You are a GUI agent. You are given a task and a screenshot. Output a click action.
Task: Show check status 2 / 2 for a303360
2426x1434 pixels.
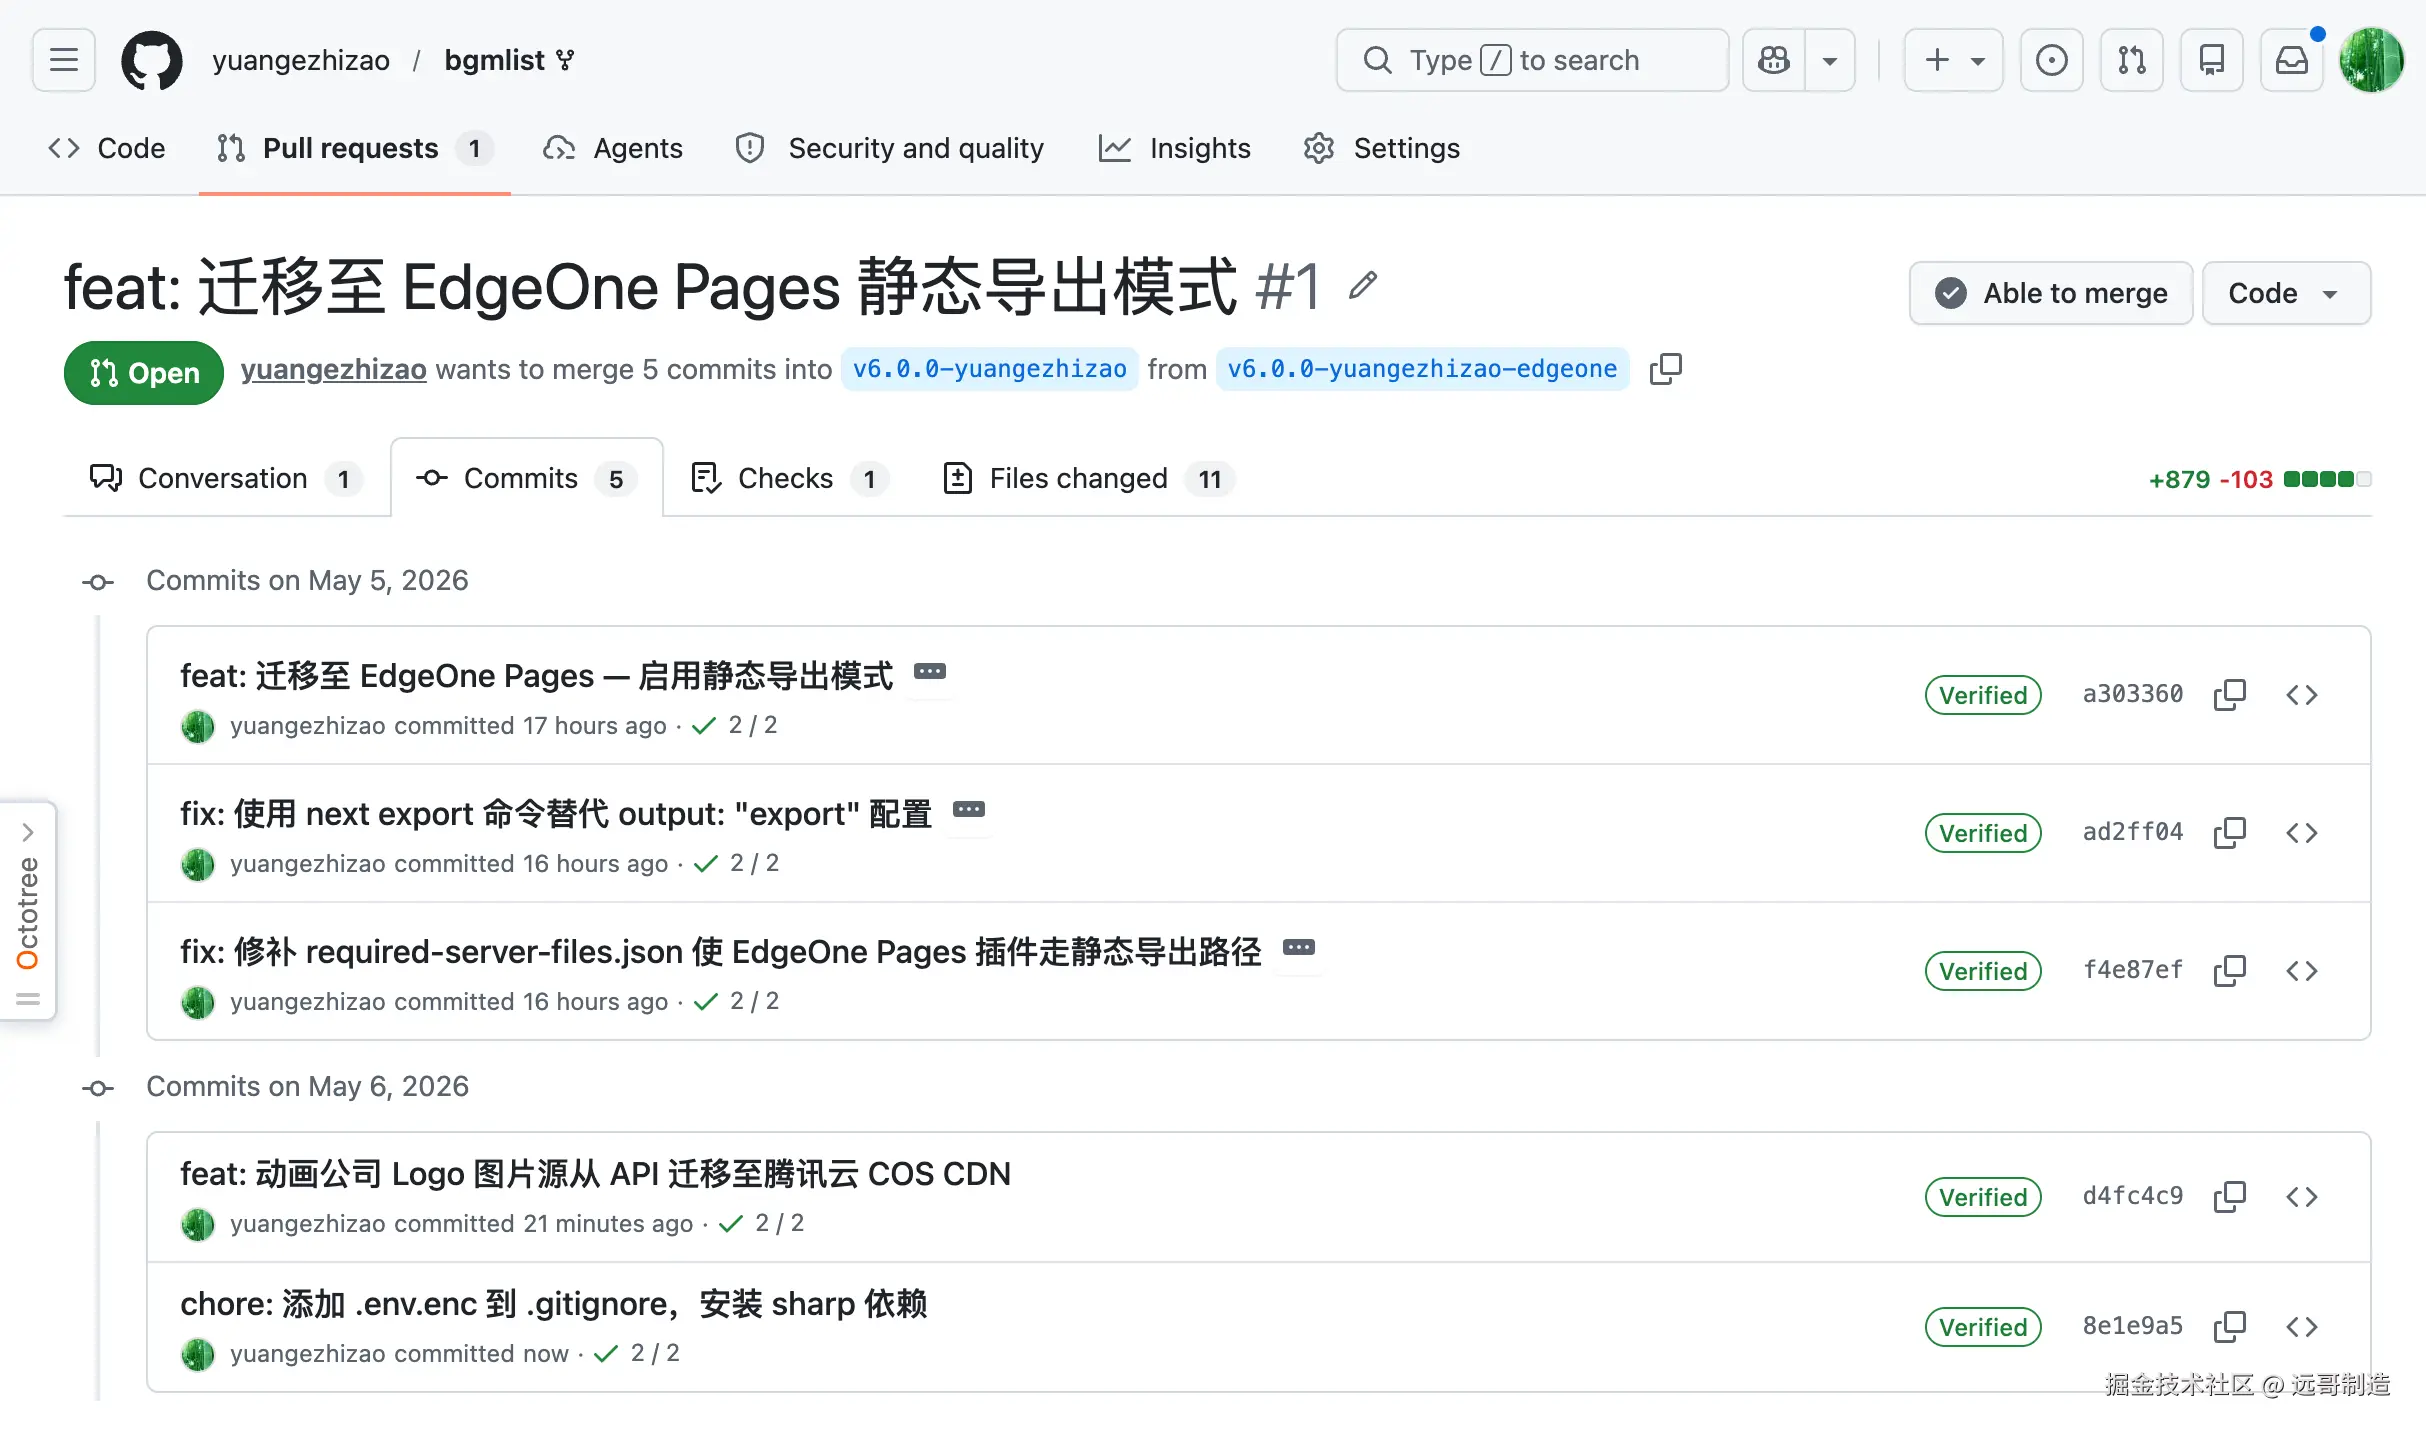pos(734,725)
